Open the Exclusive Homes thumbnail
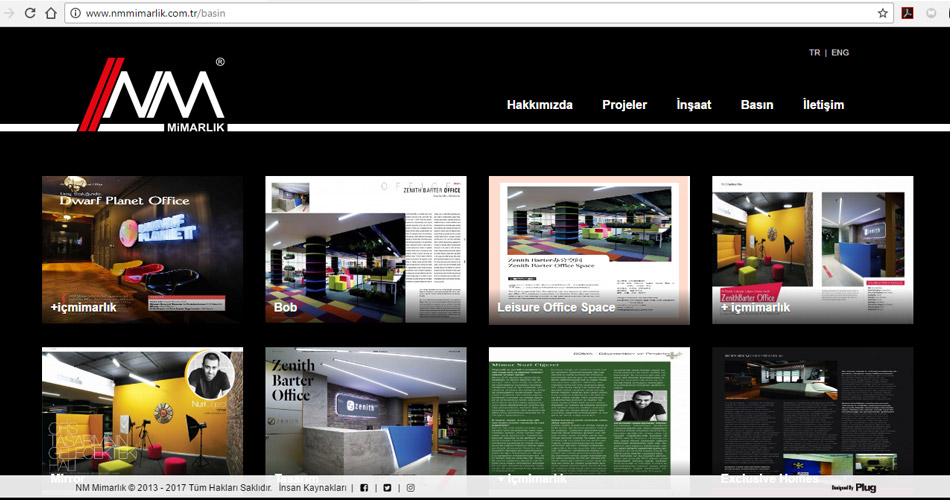Image resolution: width=950 pixels, height=500 pixels. [x=812, y=411]
